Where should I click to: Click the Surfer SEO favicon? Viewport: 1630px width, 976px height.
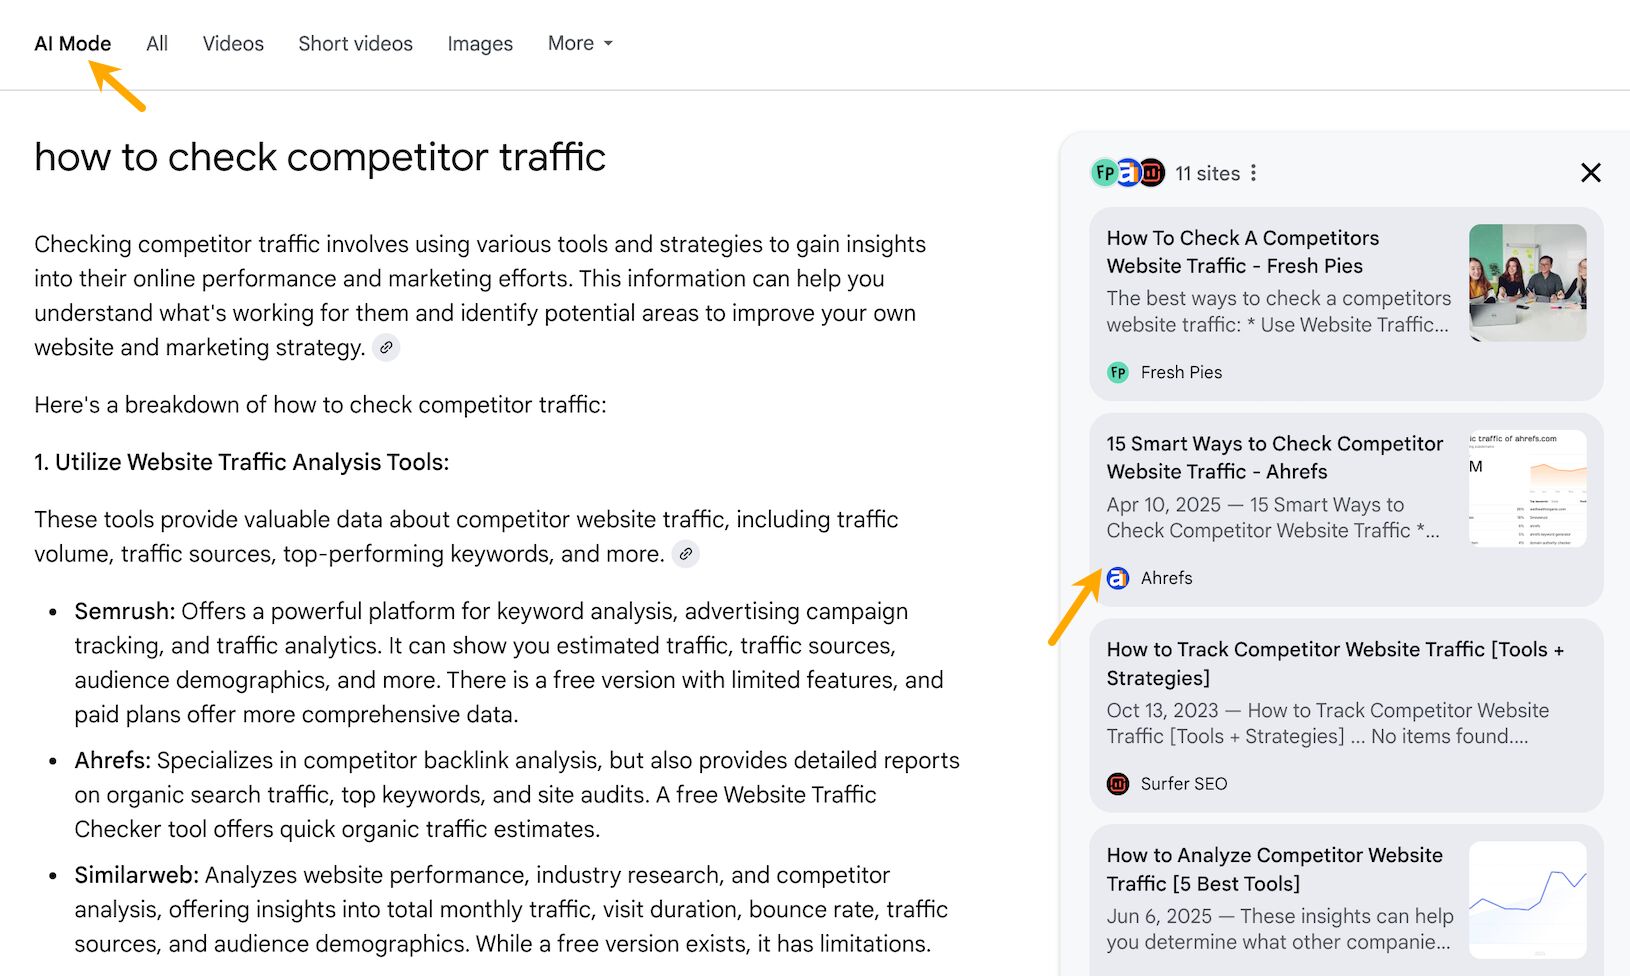1117,783
